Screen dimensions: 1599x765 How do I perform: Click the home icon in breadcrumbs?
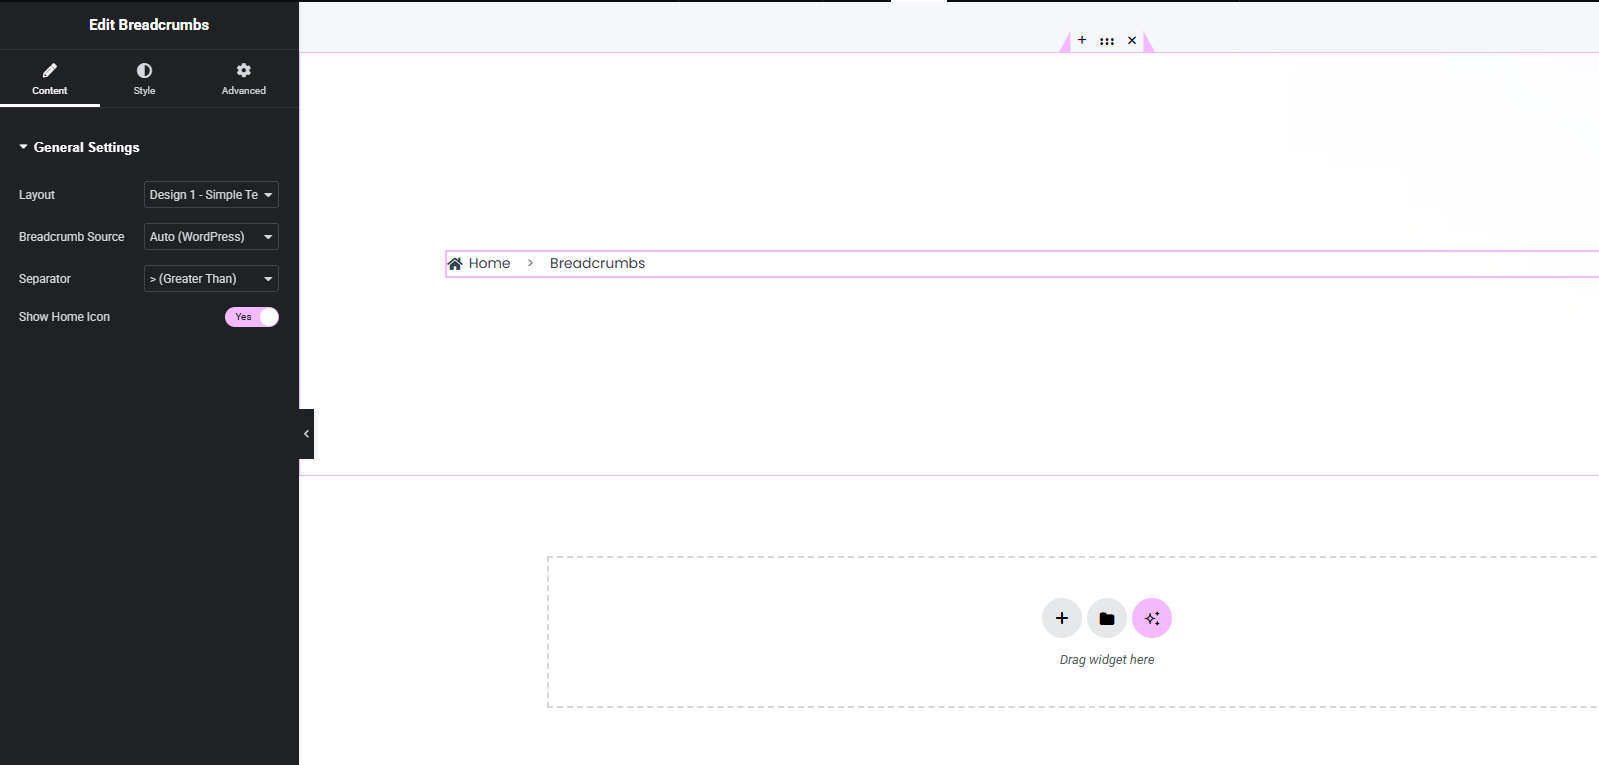coord(455,264)
